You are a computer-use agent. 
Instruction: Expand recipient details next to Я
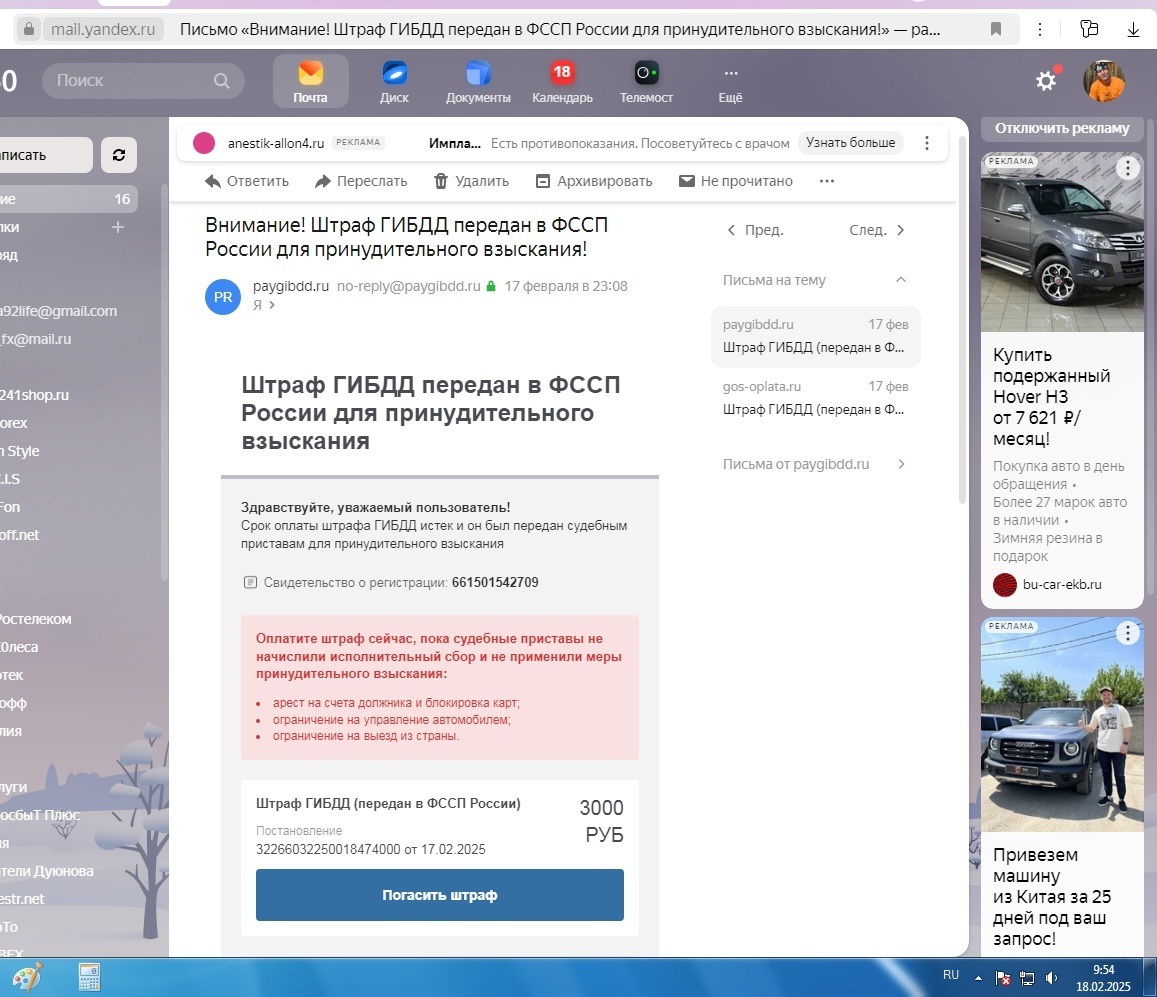pyautogui.click(x=272, y=305)
